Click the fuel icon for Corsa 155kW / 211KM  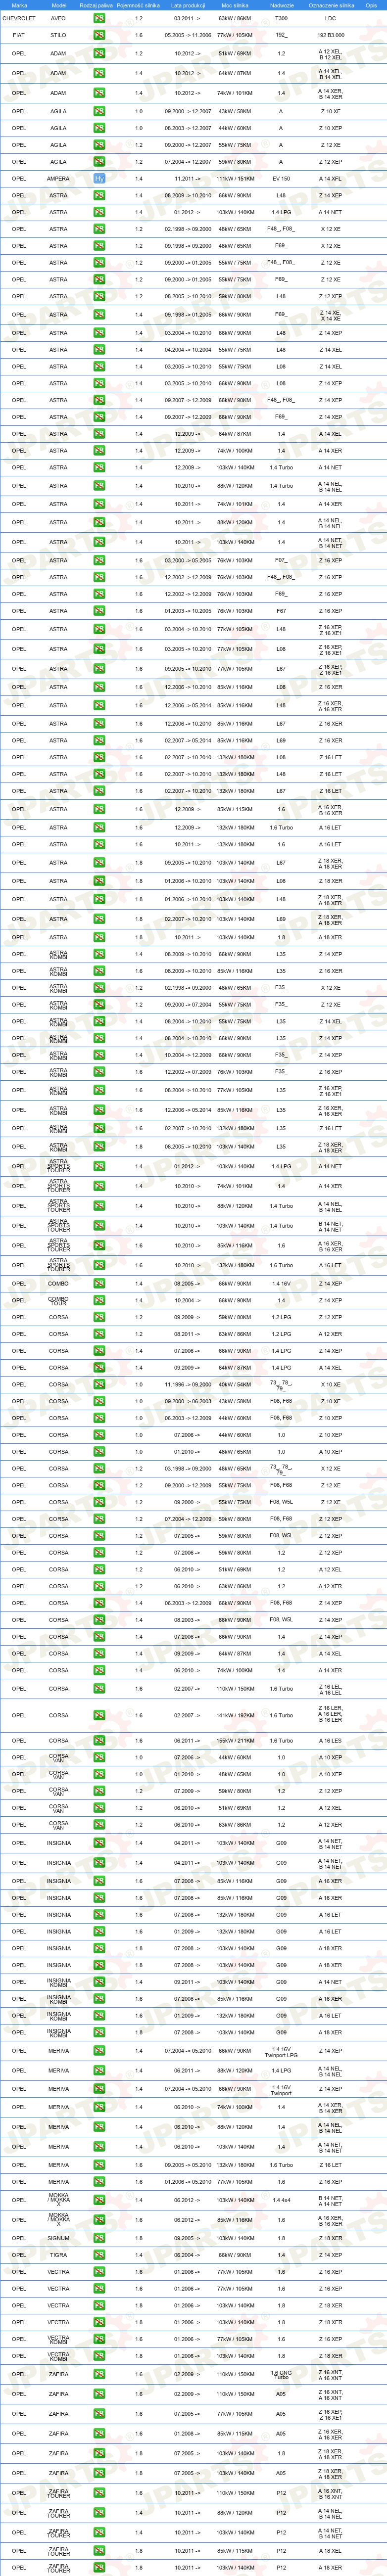[x=99, y=1740]
